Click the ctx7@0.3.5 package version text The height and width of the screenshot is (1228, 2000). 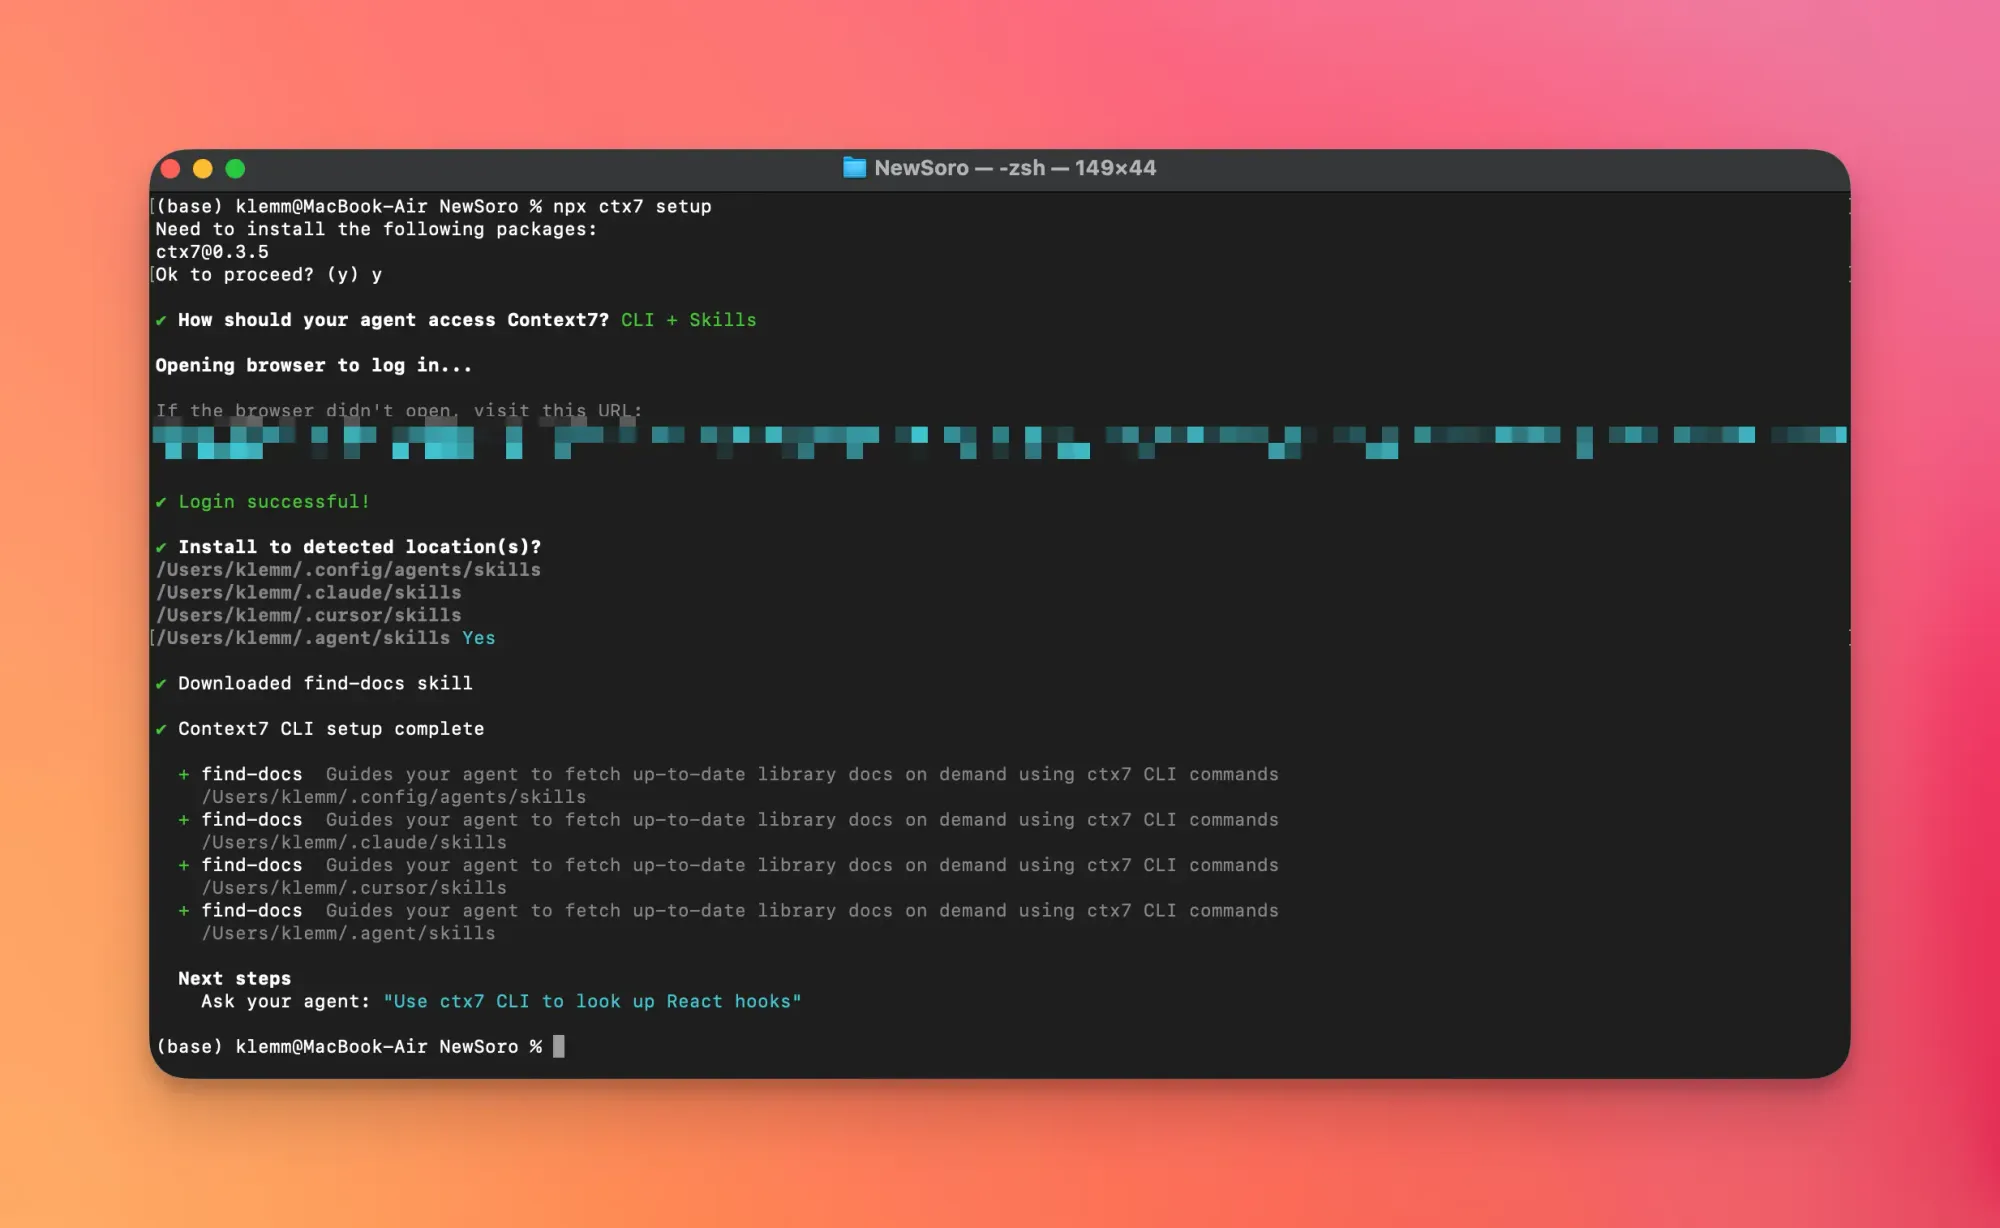(212, 252)
